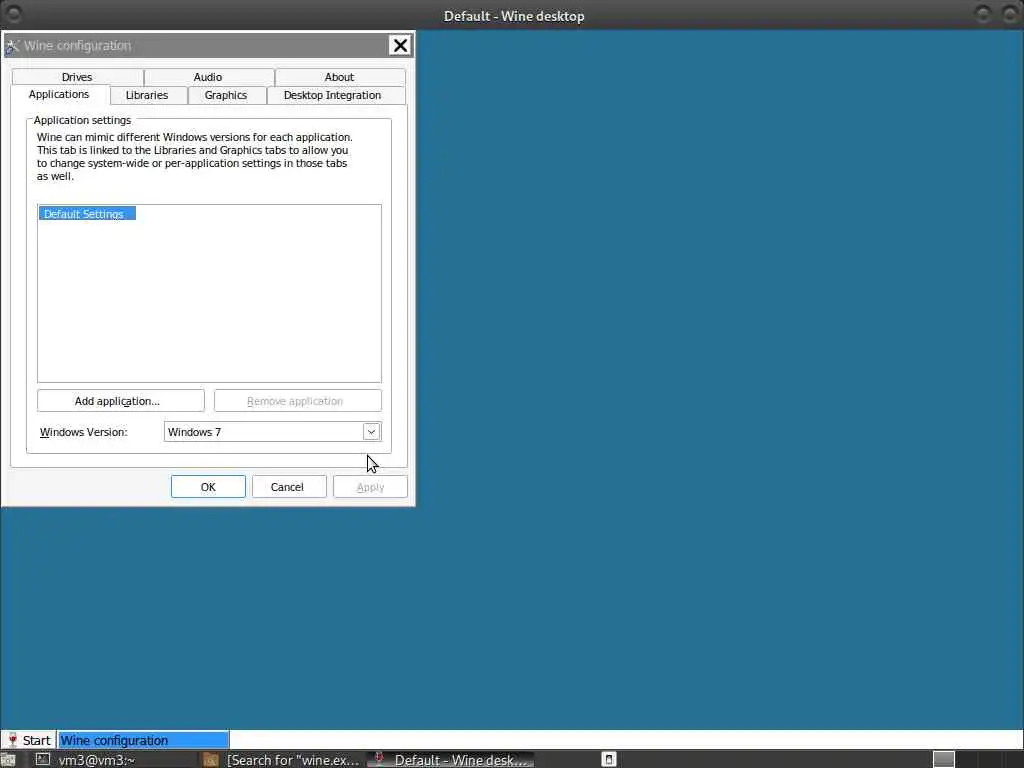Click the terminal icon in the panel
This screenshot has width=1024, height=768.
(42, 759)
